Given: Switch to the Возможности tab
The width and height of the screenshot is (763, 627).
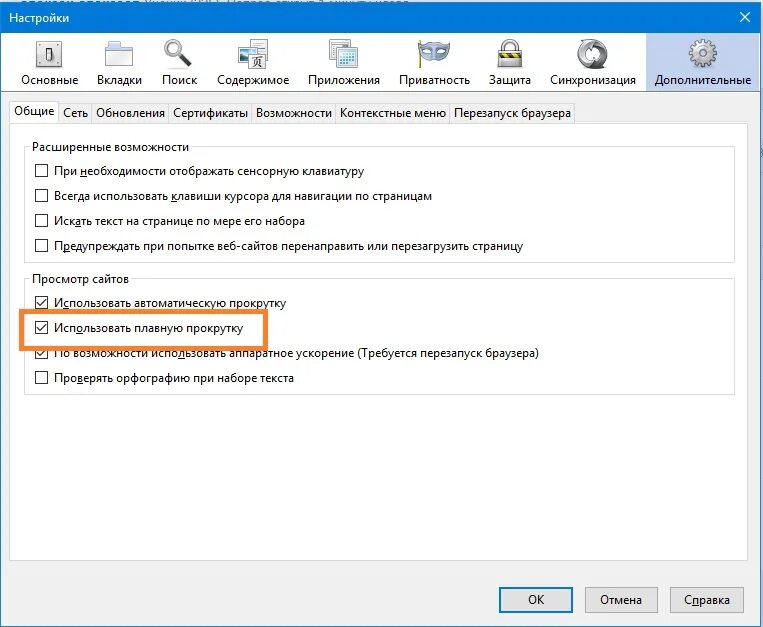Looking at the screenshot, I should click(x=293, y=113).
